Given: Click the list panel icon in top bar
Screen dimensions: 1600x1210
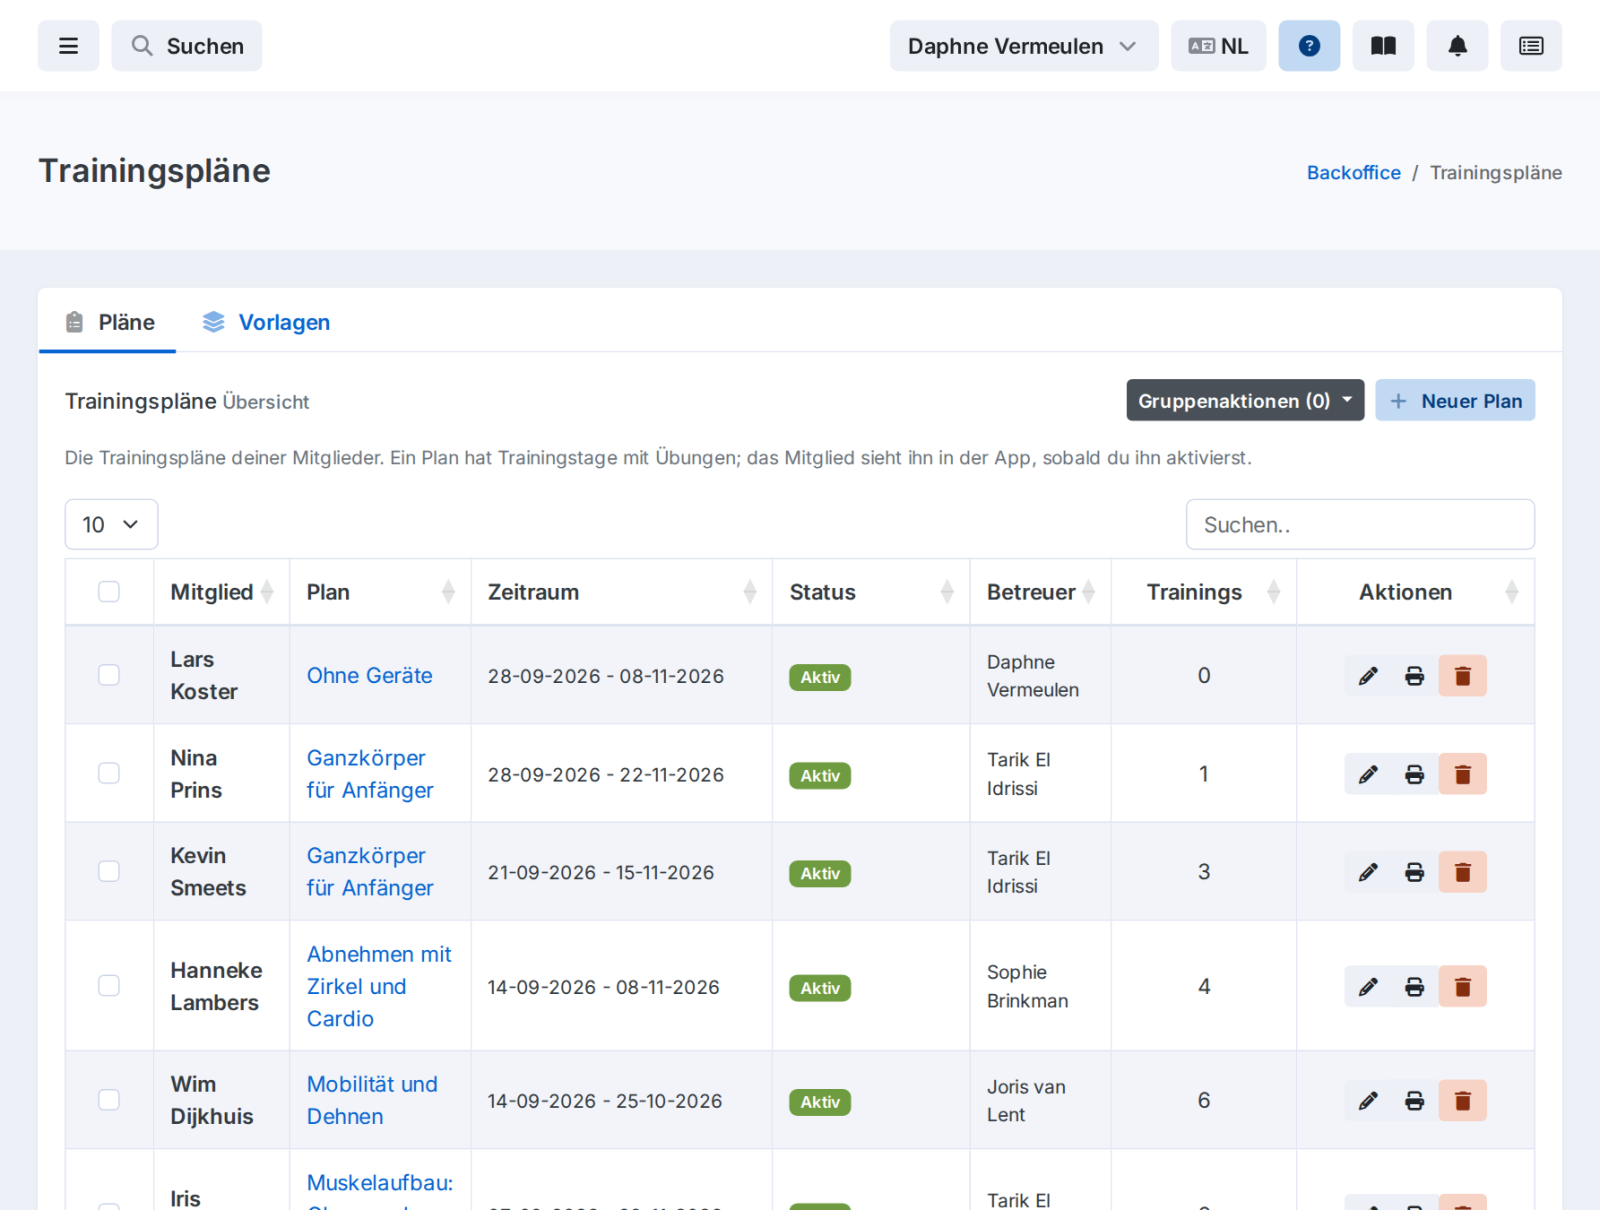Looking at the screenshot, I should tap(1531, 46).
